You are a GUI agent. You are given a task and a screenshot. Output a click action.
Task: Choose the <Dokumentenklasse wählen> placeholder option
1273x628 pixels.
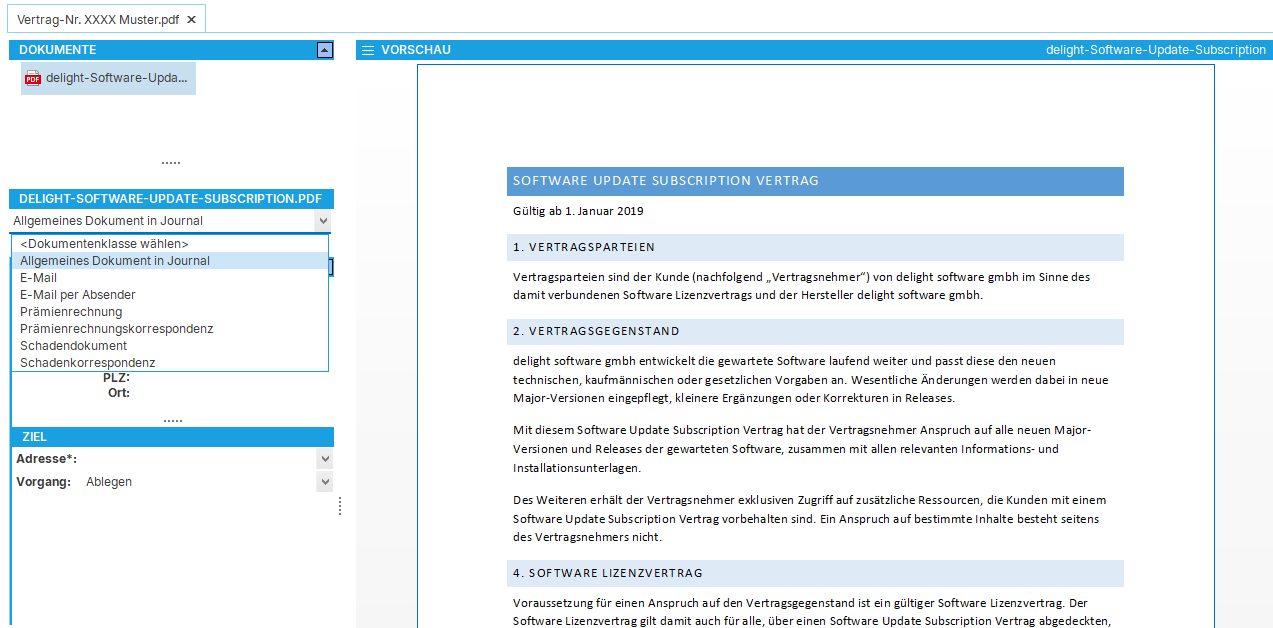(x=104, y=244)
